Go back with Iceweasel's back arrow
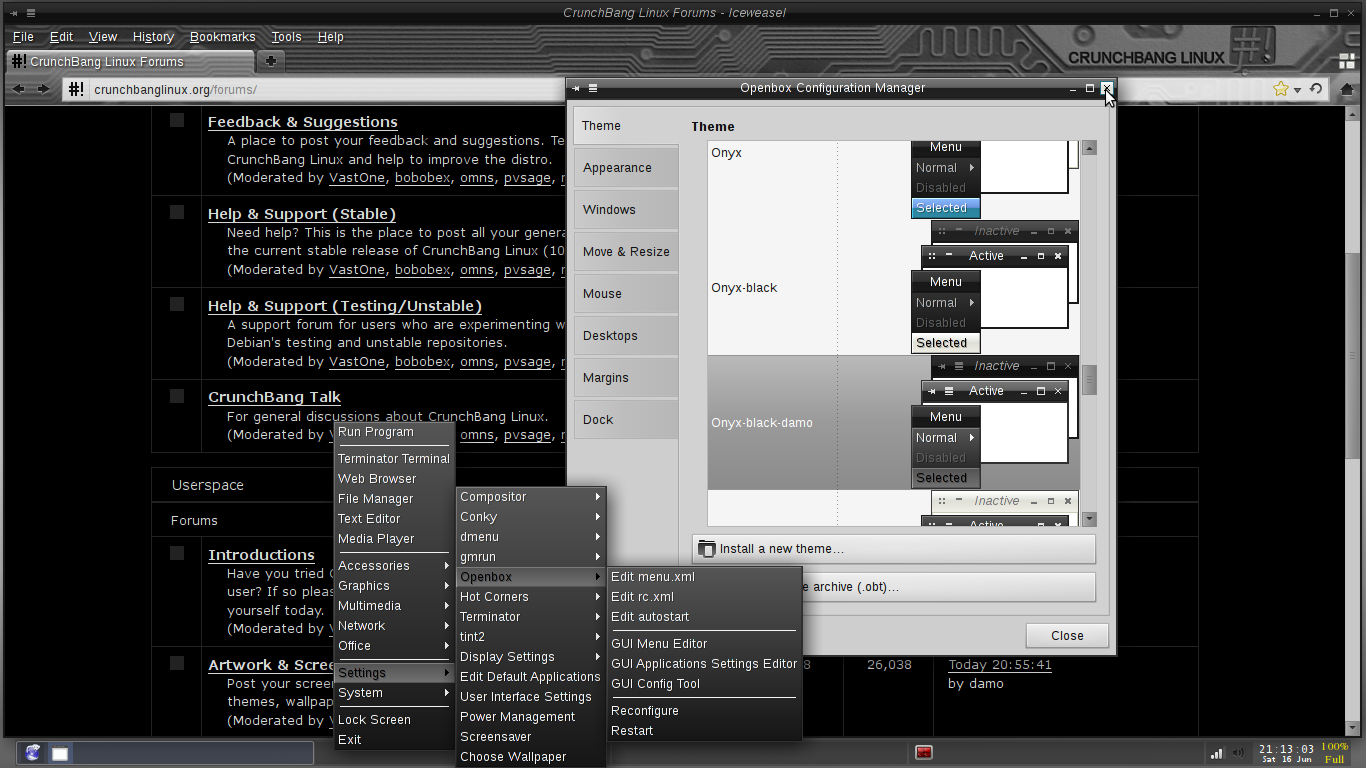This screenshot has width=1366, height=768. [x=18, y=89]
